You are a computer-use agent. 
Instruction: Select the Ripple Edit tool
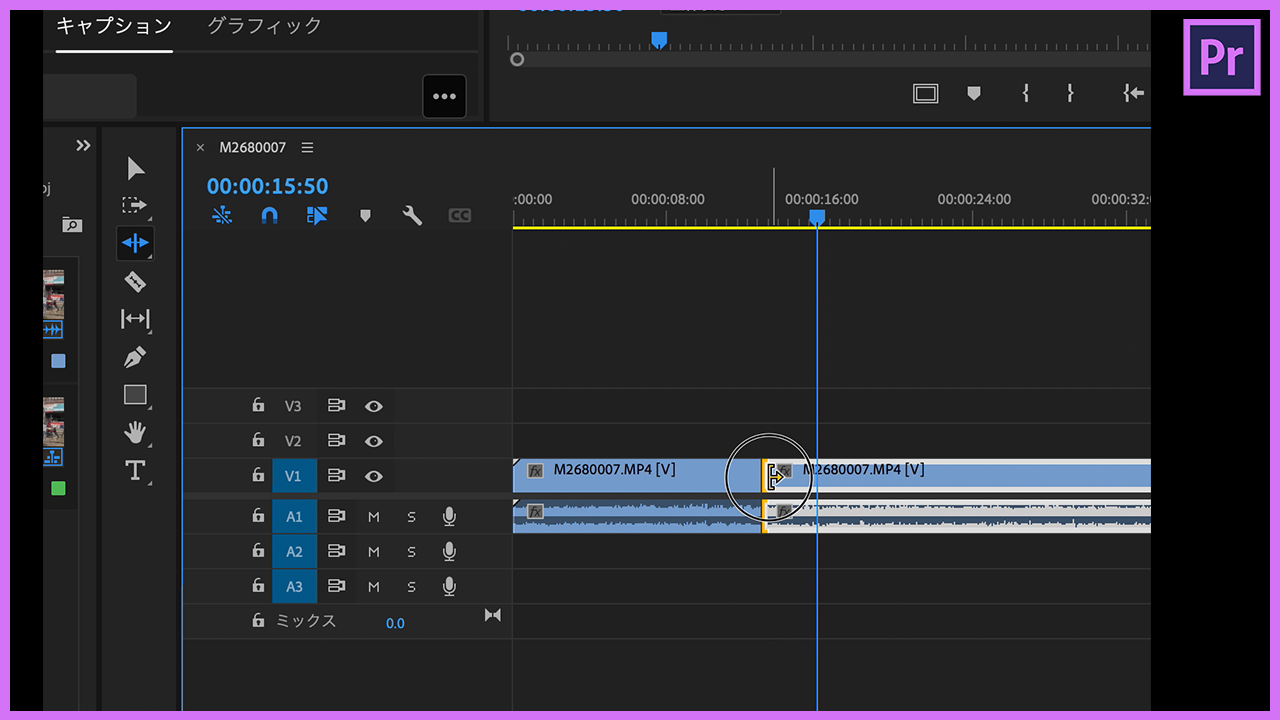135,243
